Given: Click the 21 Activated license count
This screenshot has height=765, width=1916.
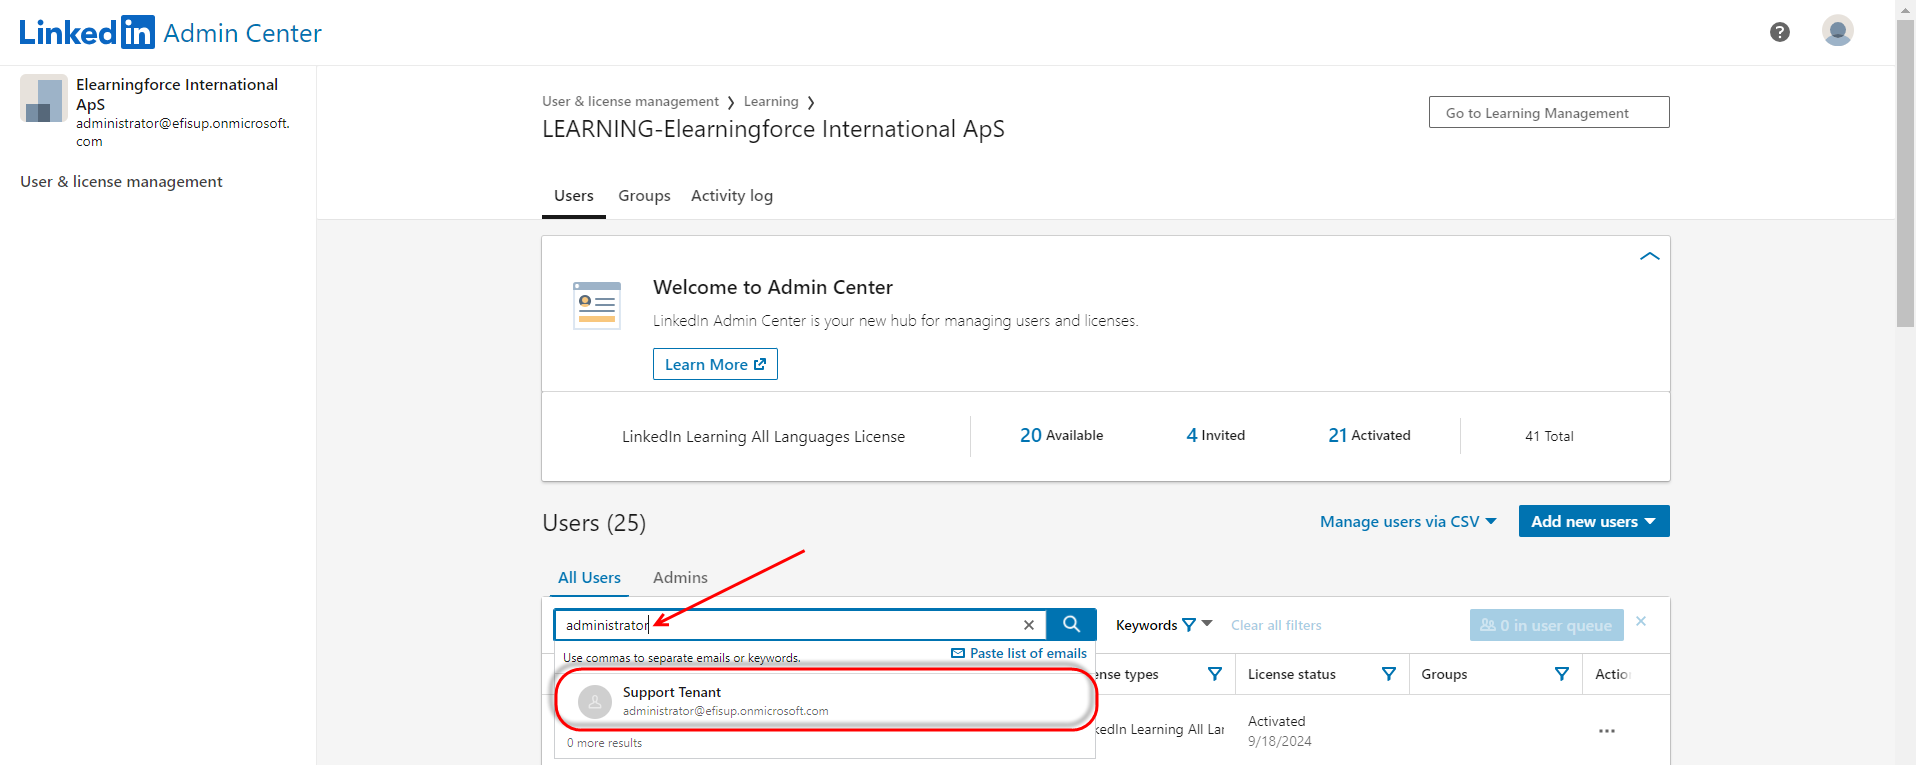Looking at the screenshot, I should coord(1369,435).
